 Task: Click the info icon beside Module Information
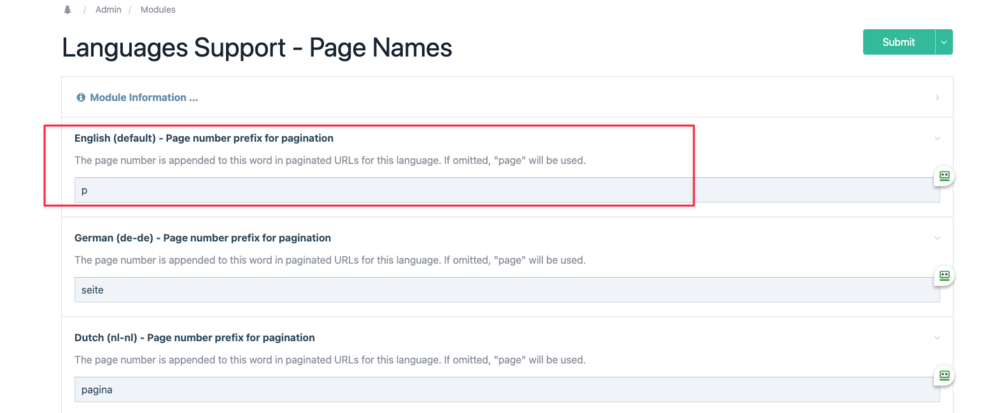[81, 98]
